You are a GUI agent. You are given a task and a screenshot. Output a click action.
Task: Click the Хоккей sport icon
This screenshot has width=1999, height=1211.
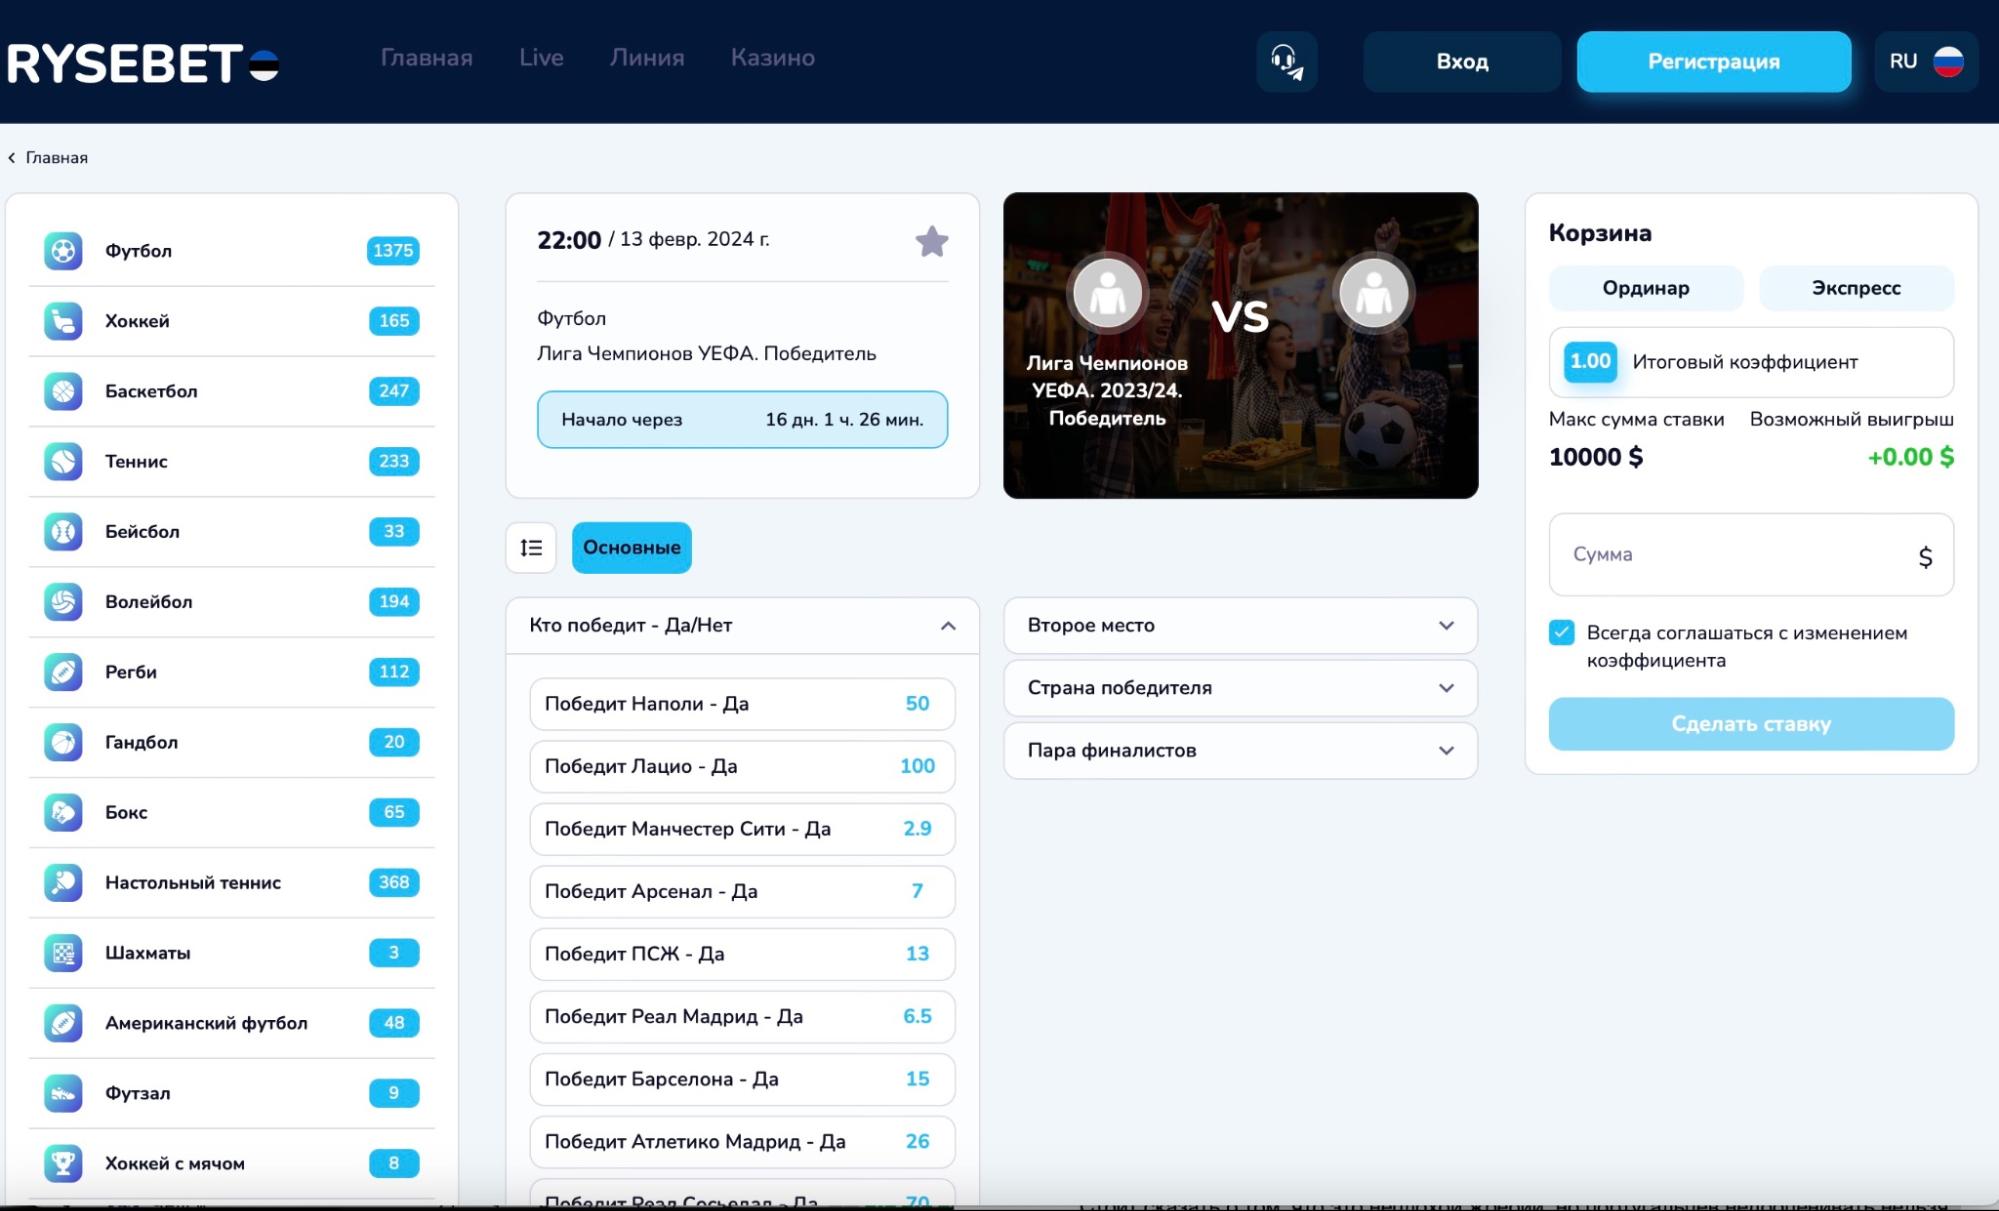click(63, 321)
